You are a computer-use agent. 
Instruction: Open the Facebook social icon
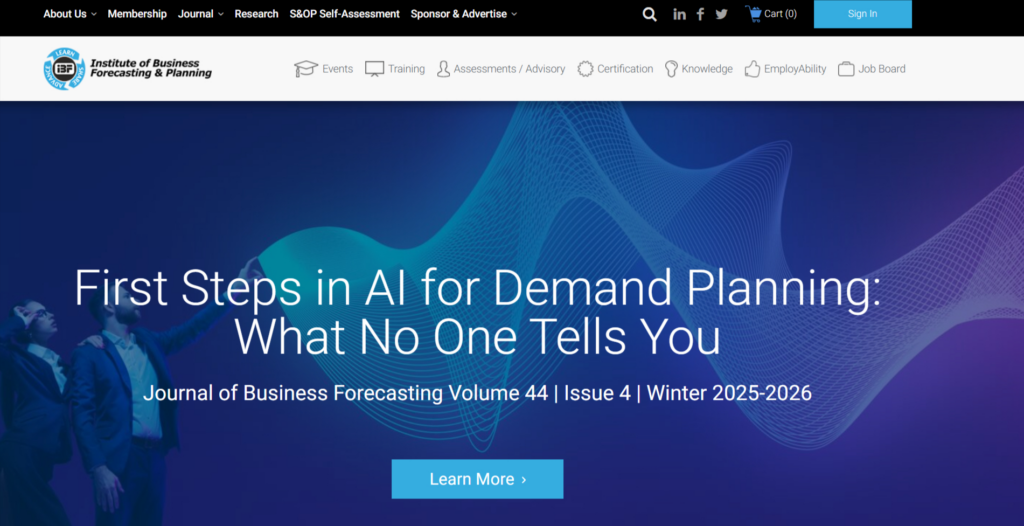tap(700, 14)
